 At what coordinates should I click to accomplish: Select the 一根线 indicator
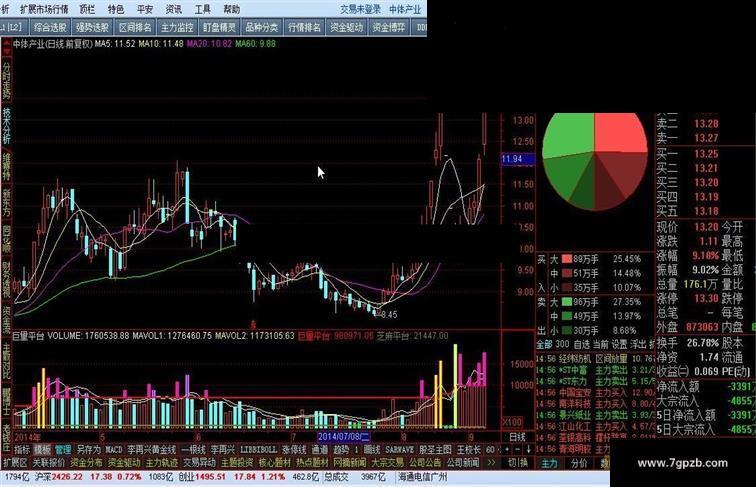click(193, 449)
